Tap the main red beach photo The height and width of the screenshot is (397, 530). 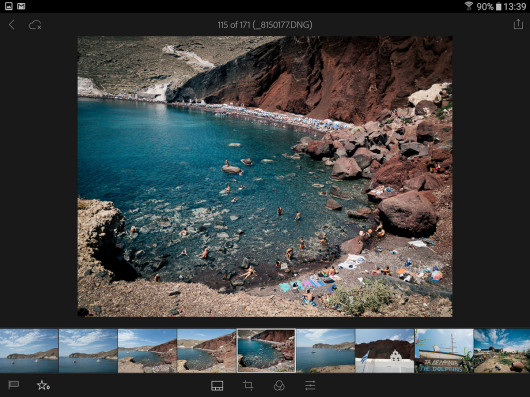pos(265,176)
